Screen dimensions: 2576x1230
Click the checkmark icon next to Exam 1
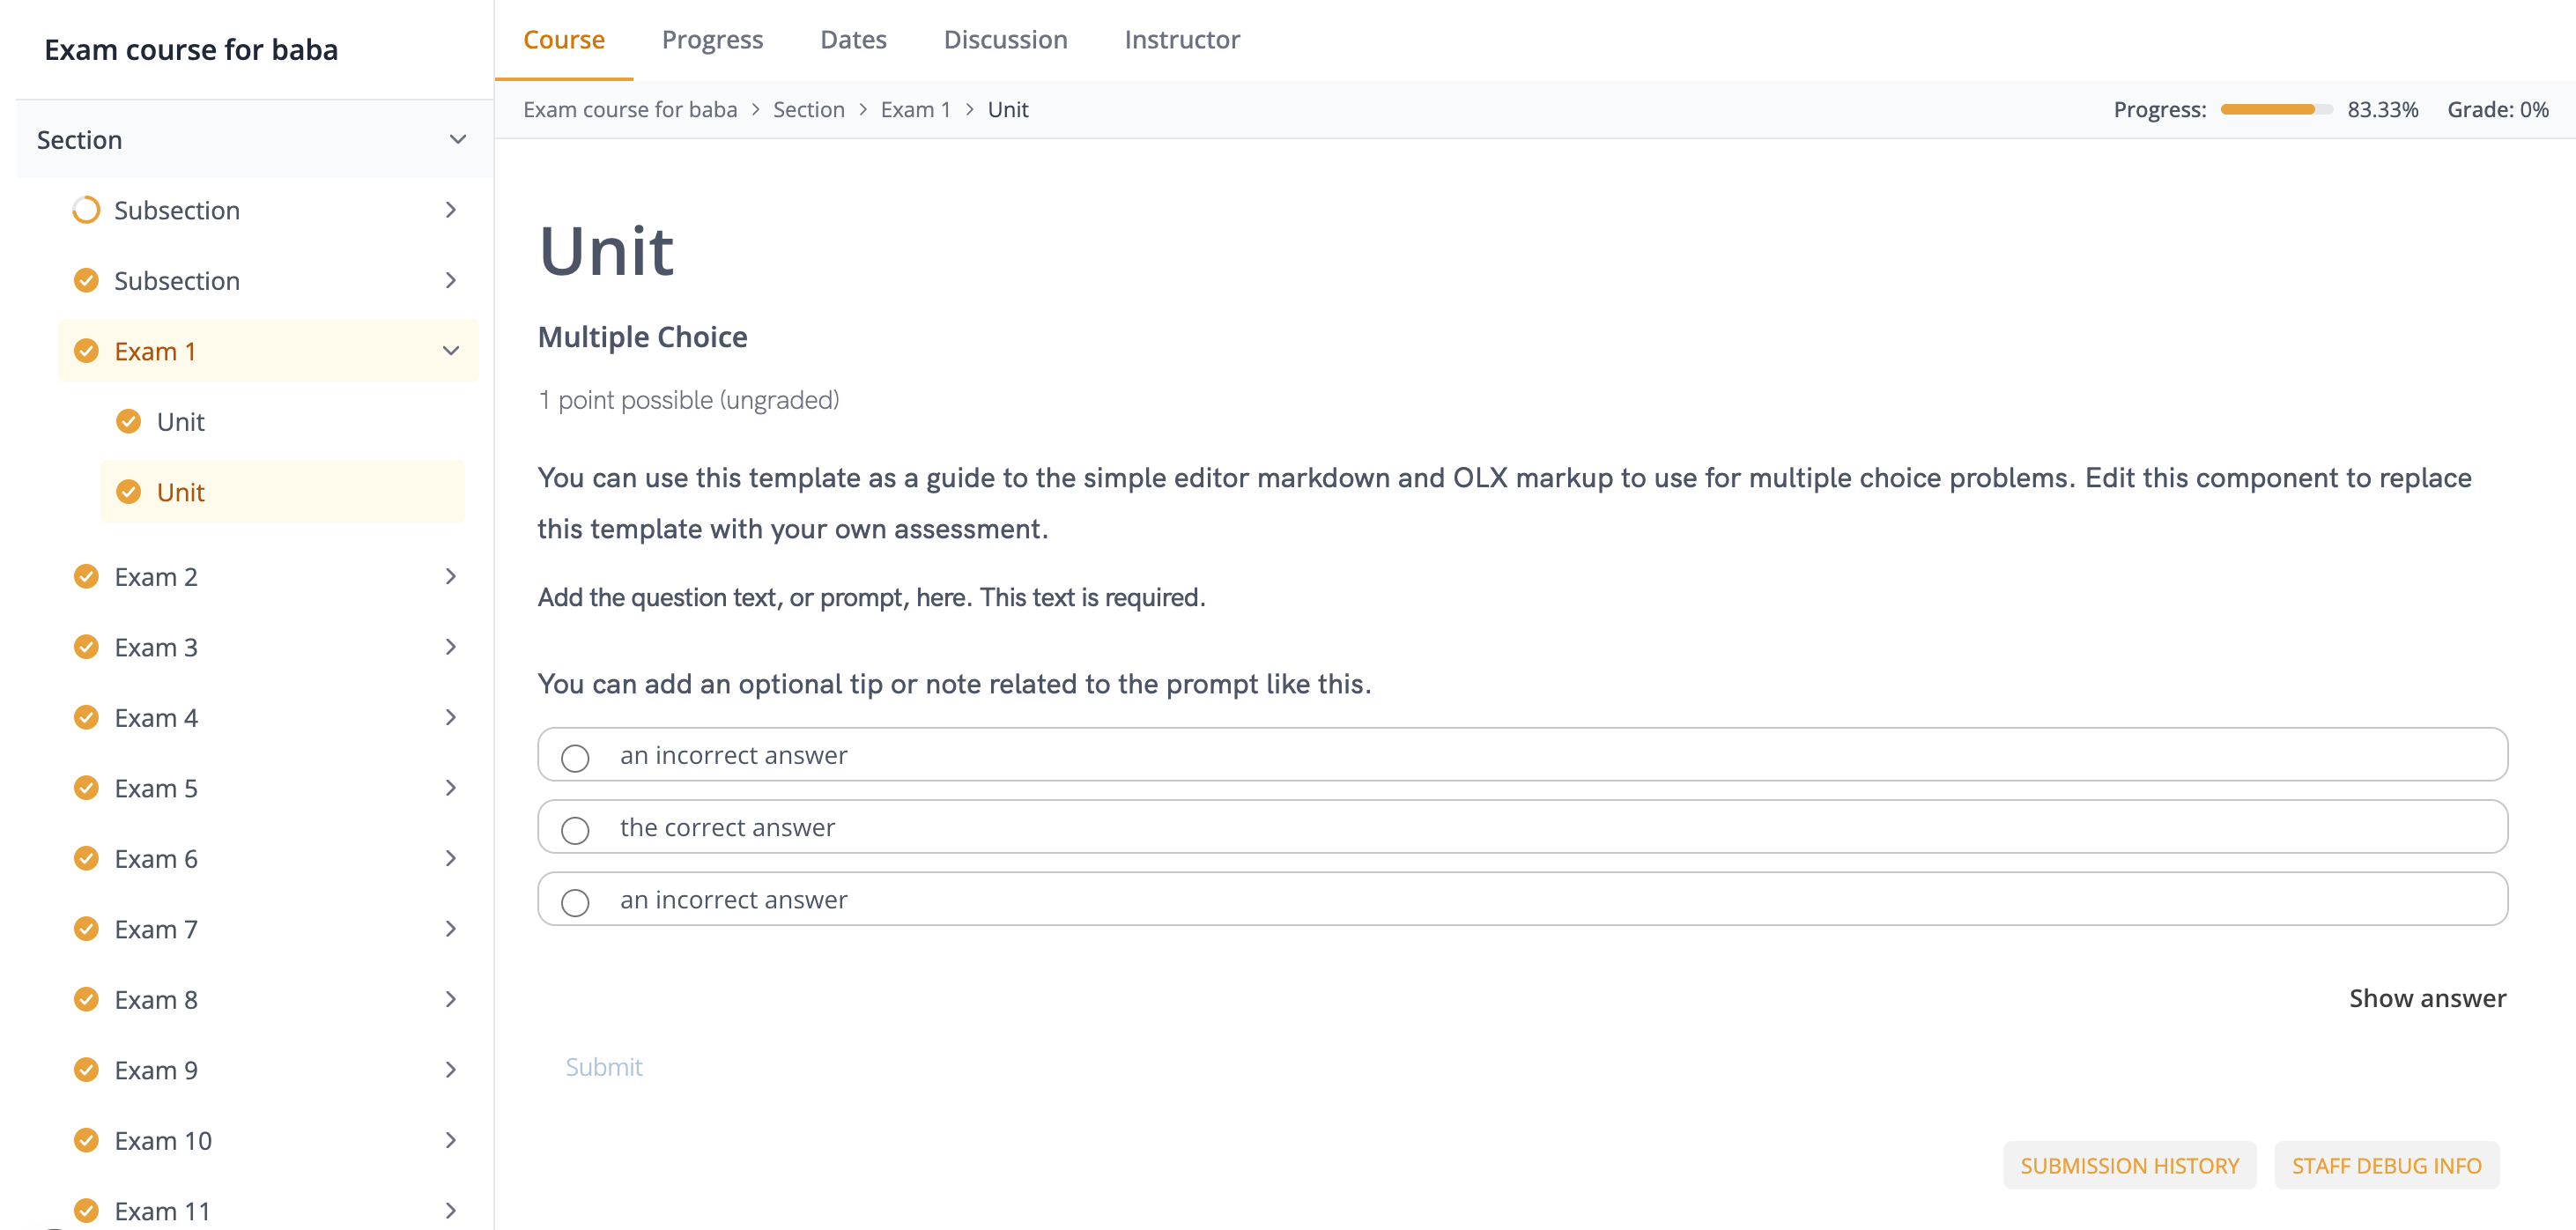(x=86, y=351)
